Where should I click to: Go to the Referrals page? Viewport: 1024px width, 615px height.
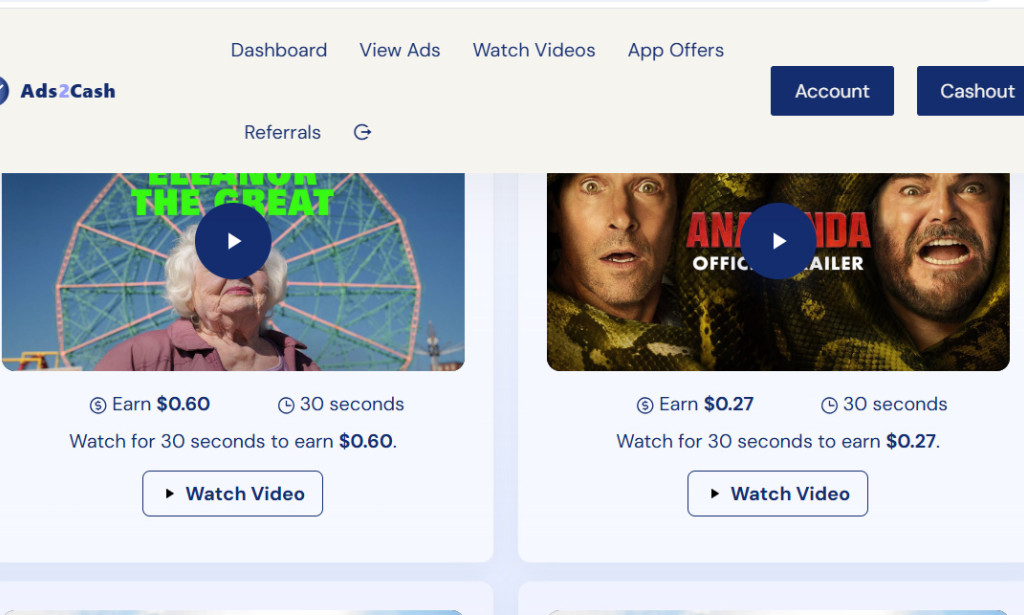click(x=282, y=131)
